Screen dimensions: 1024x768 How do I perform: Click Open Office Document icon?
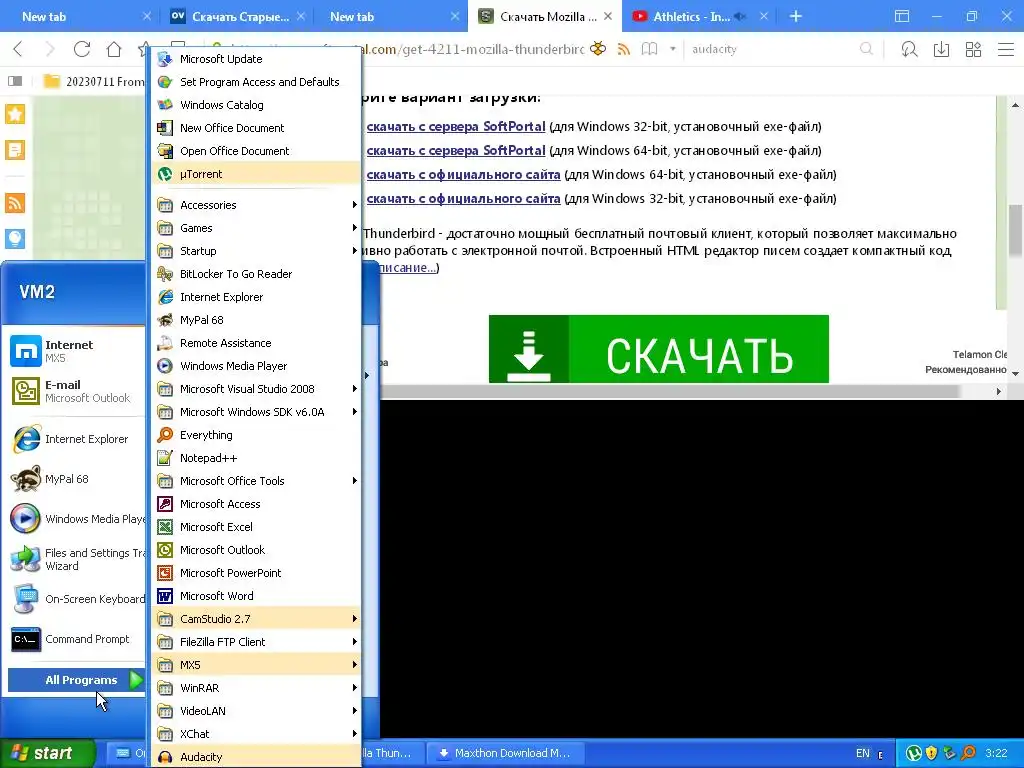[x=165, y=151]
